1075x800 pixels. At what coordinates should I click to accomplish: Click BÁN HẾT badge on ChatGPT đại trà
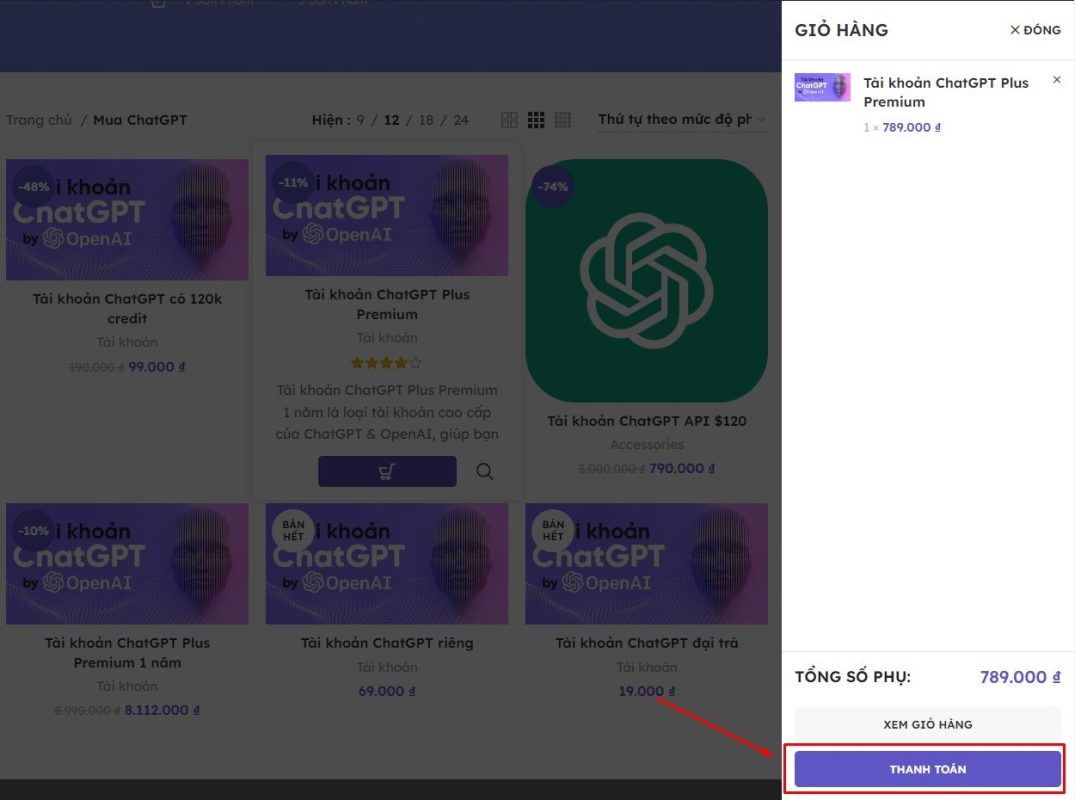coord(553,531)
